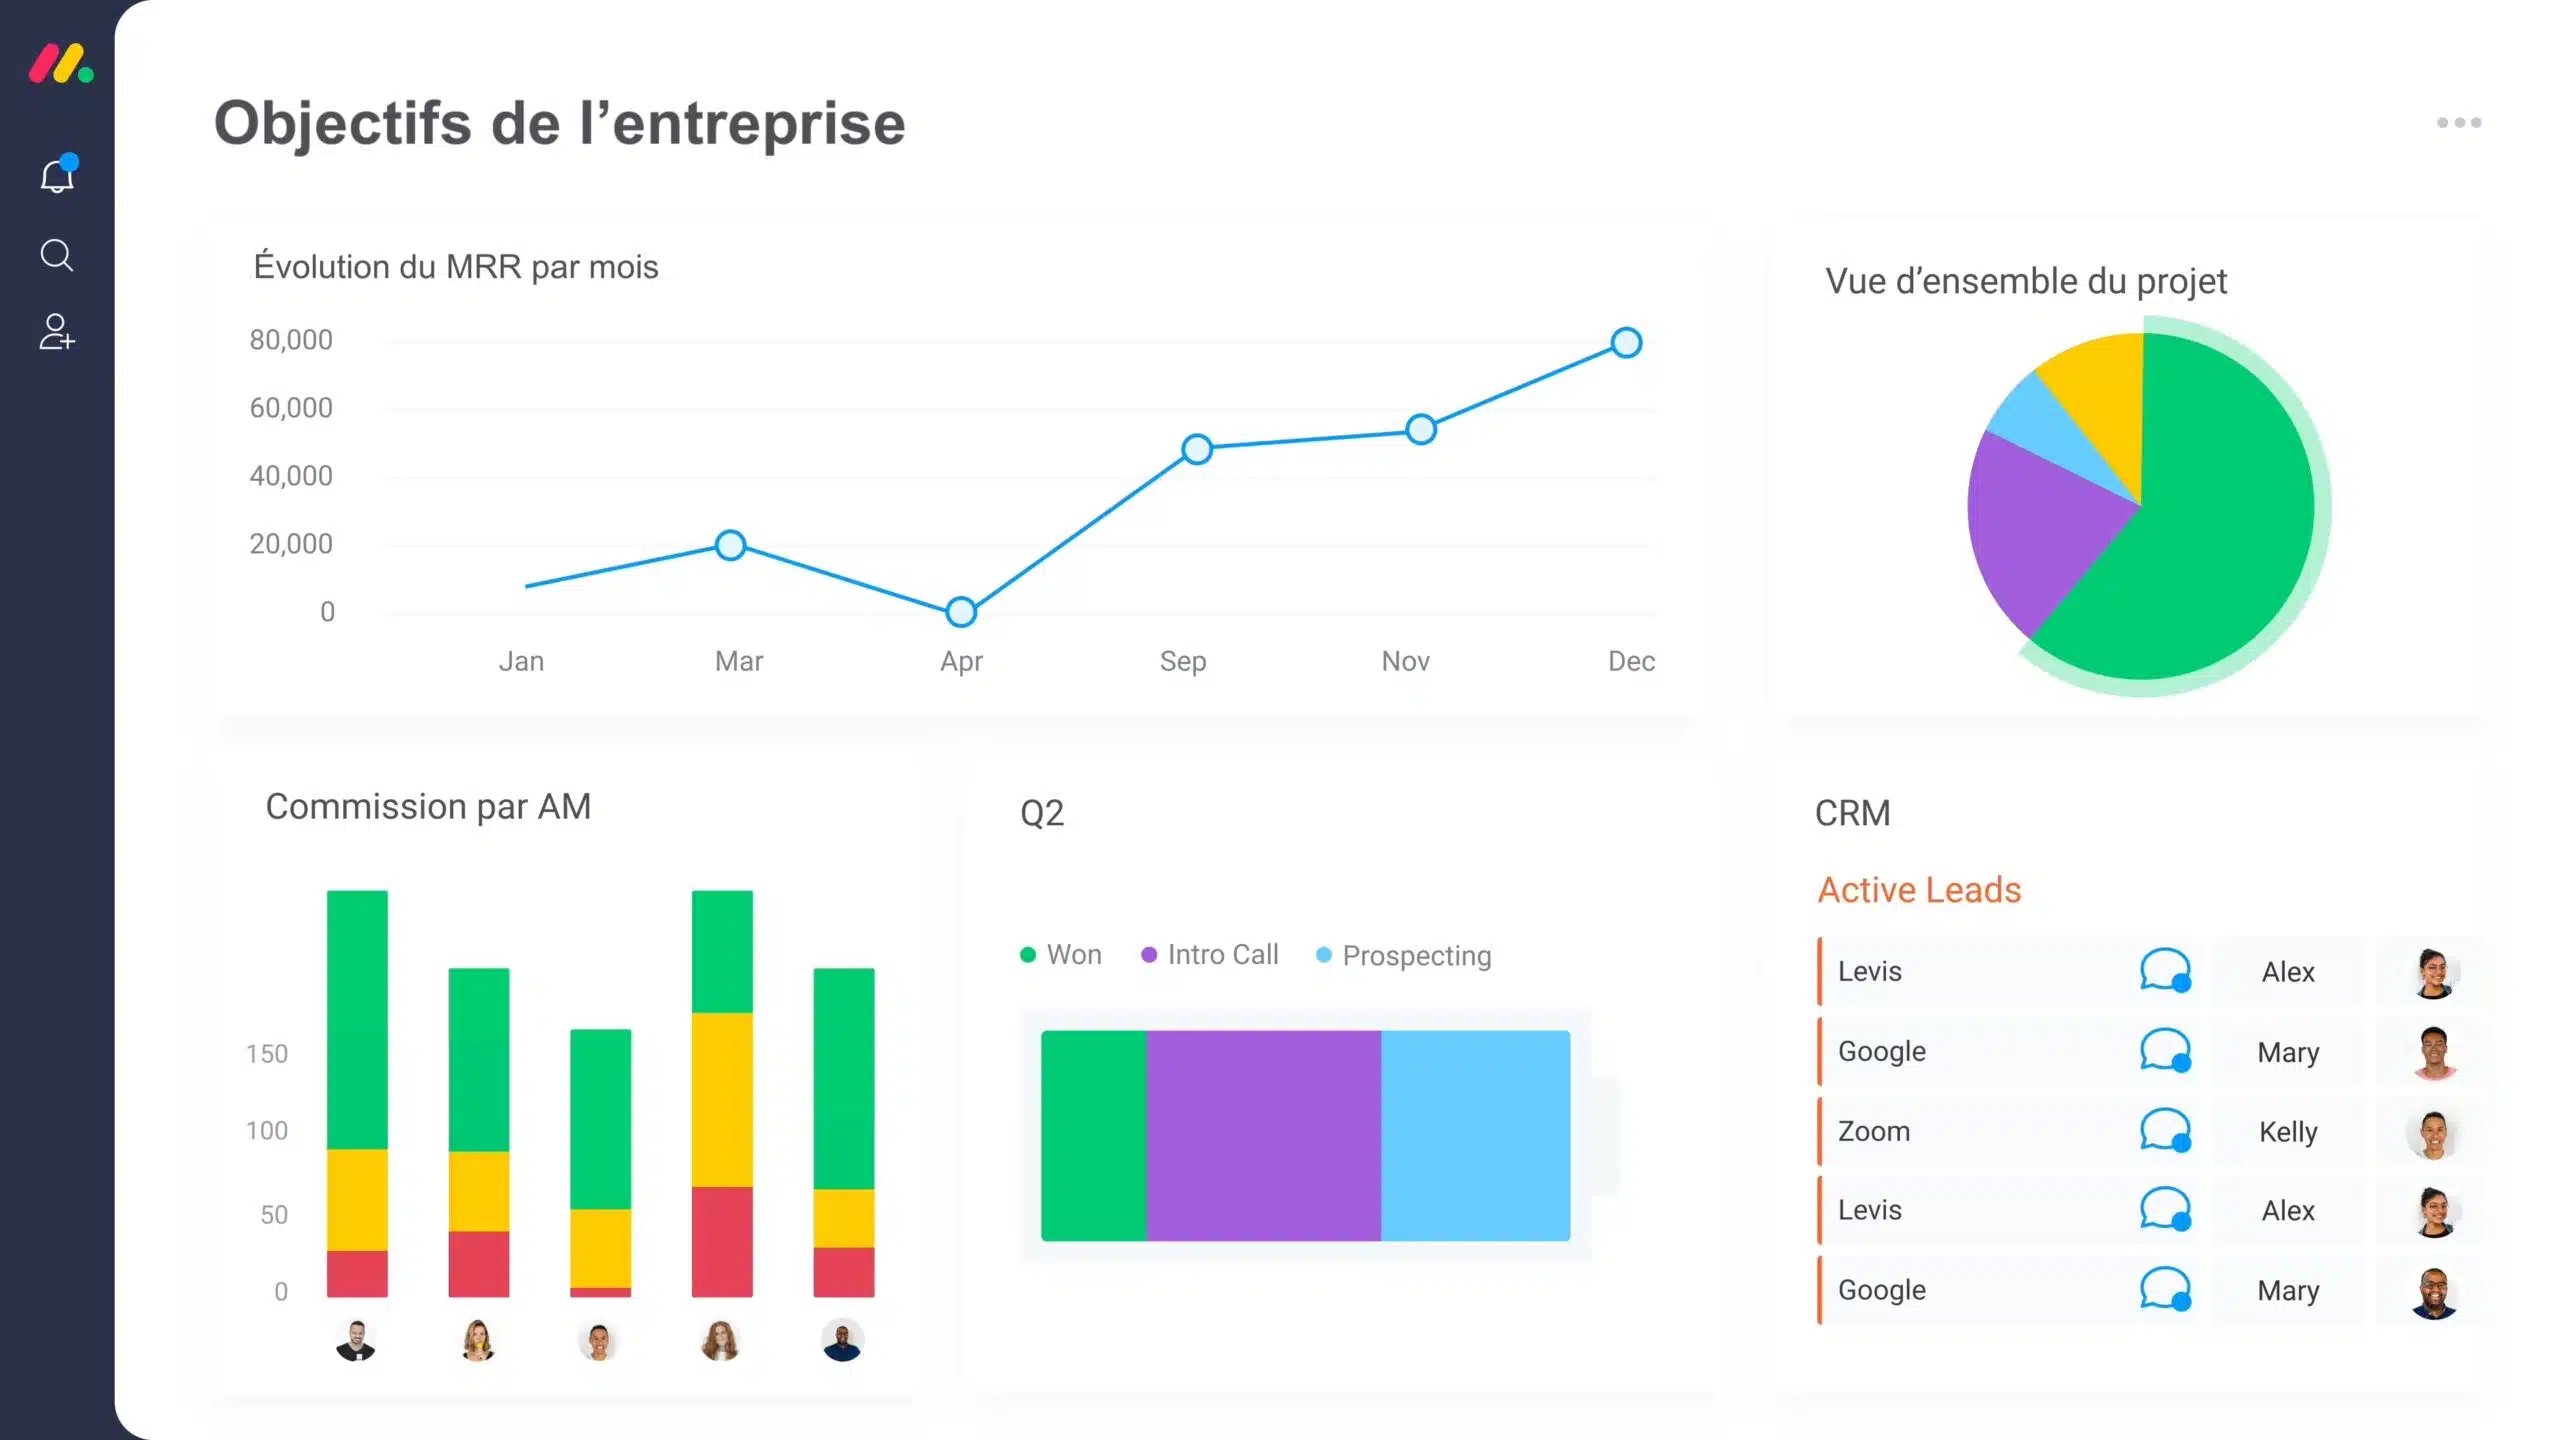Viewport: 2560px width, 1440px height.
Task: Click the December data point on MRR chart
Action: (1626, 343)
